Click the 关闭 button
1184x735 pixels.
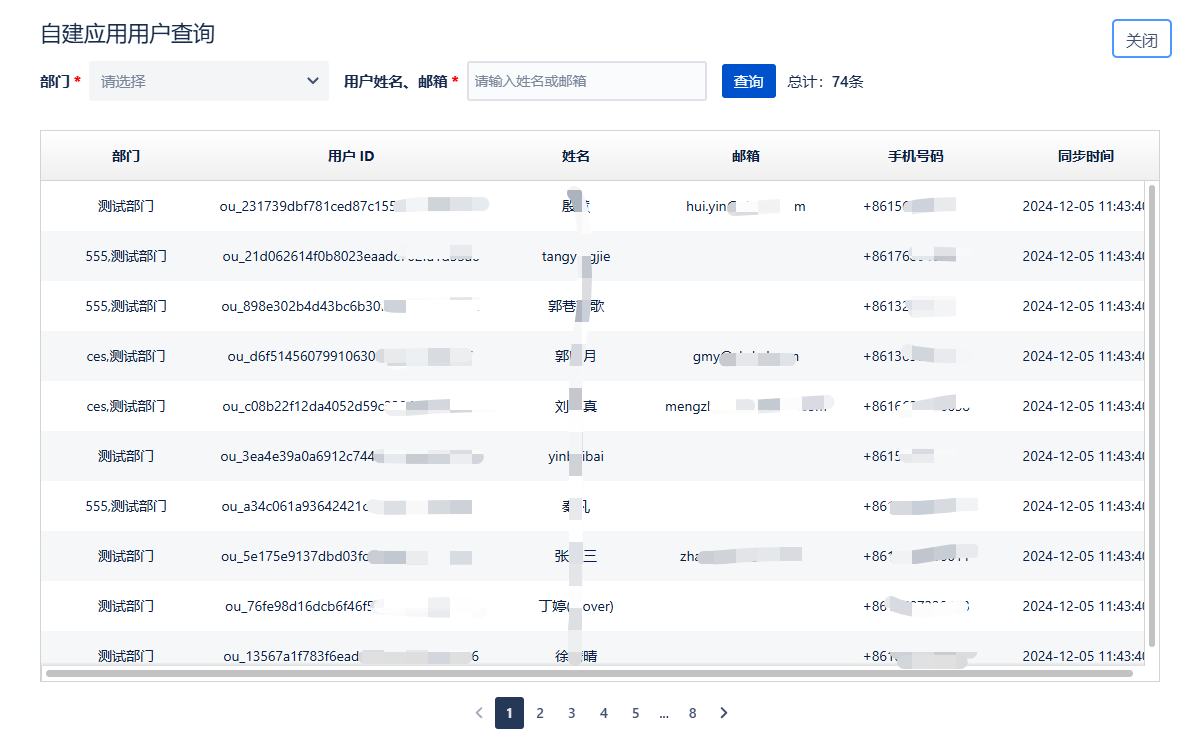click(x=1141, y=39)
